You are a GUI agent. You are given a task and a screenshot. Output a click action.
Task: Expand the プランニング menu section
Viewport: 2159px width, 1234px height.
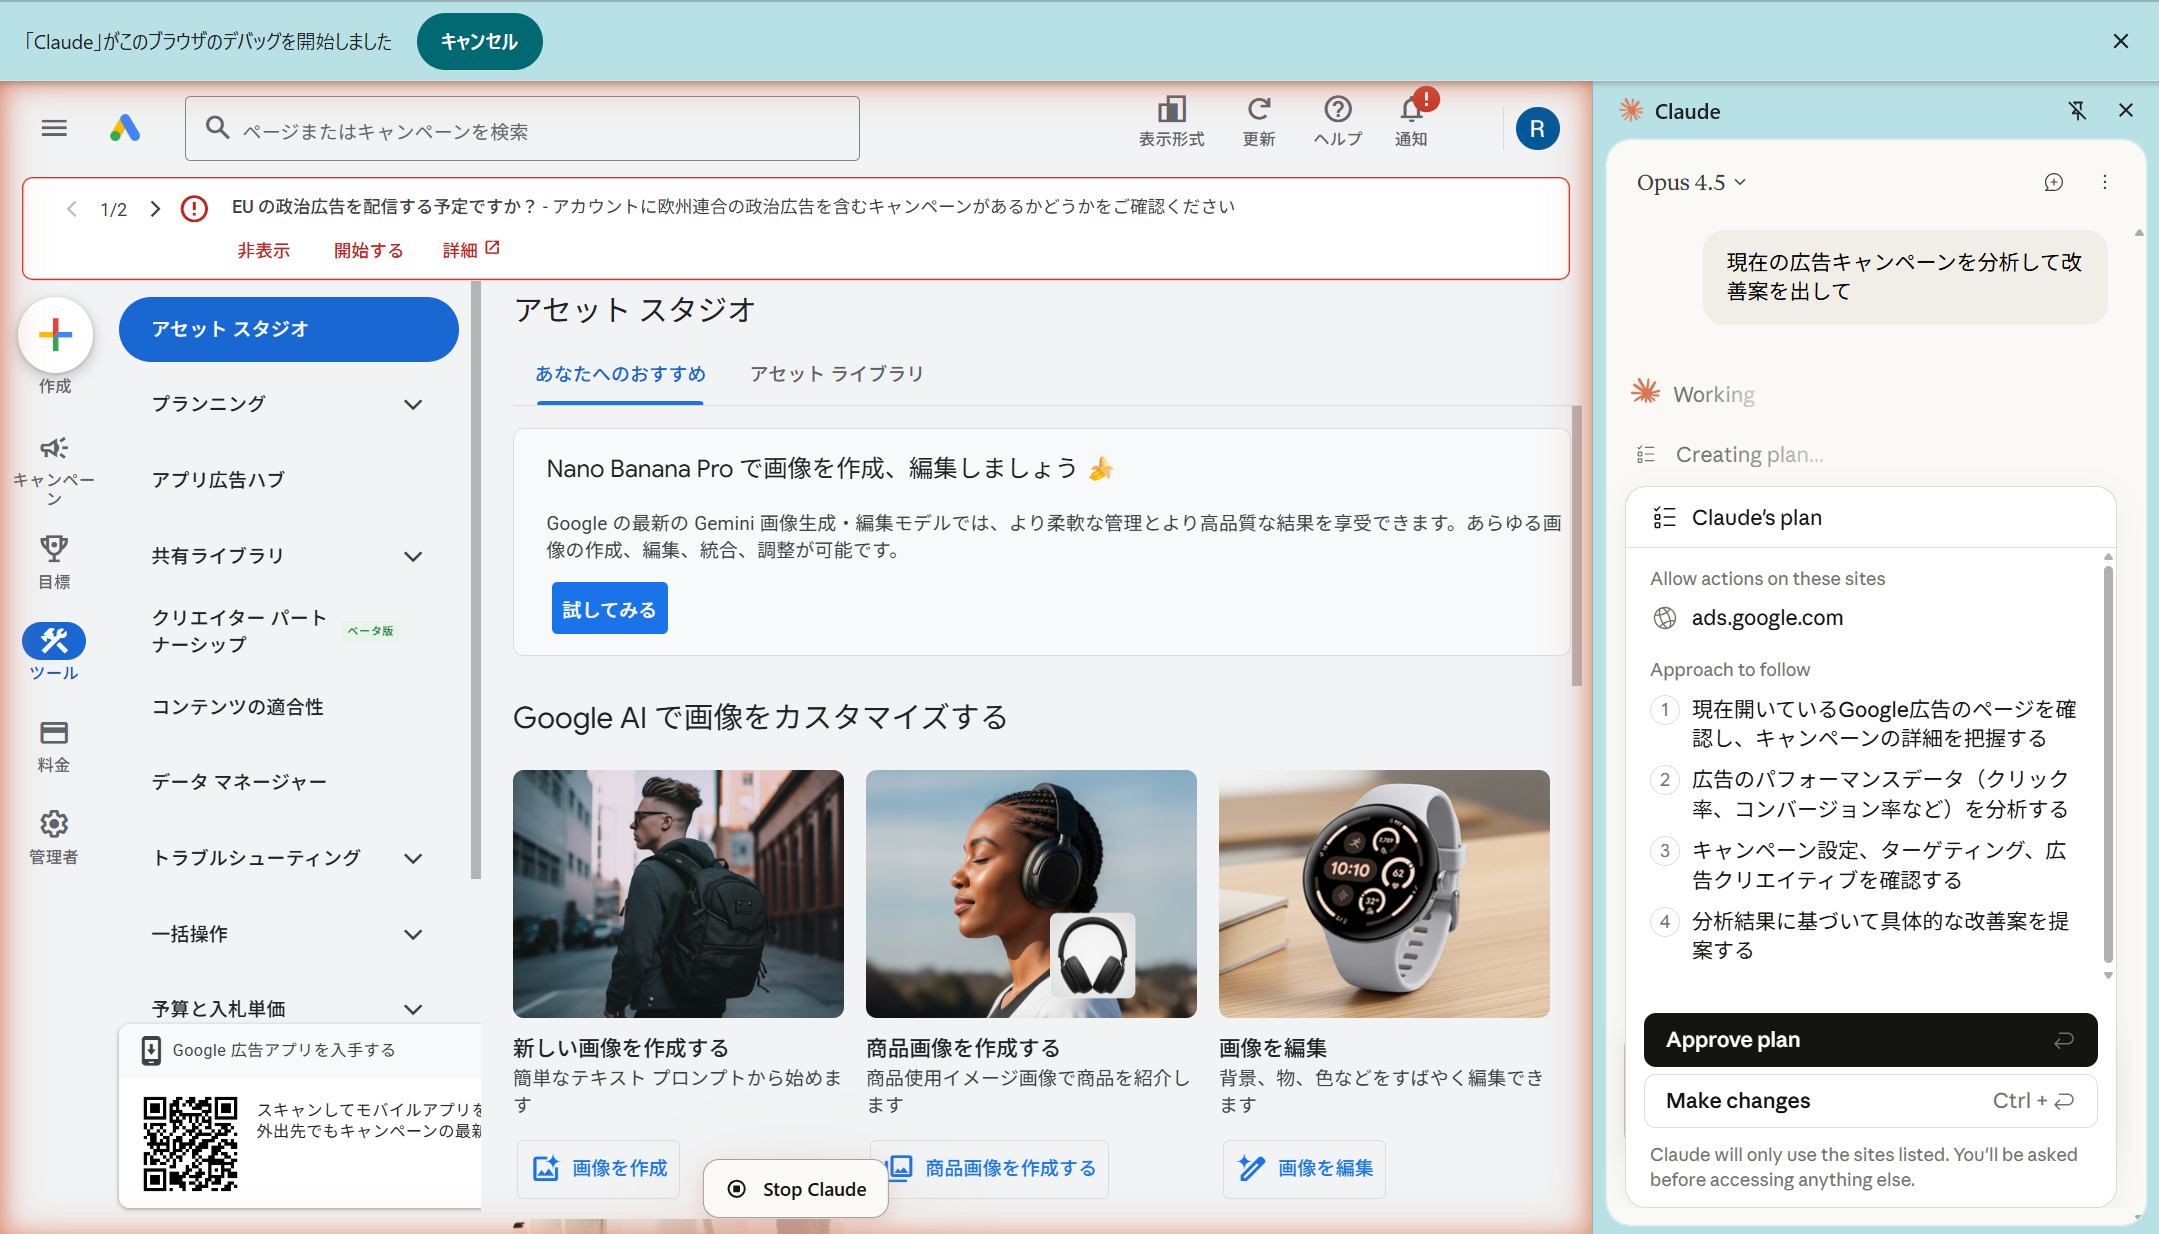[412, 404]
